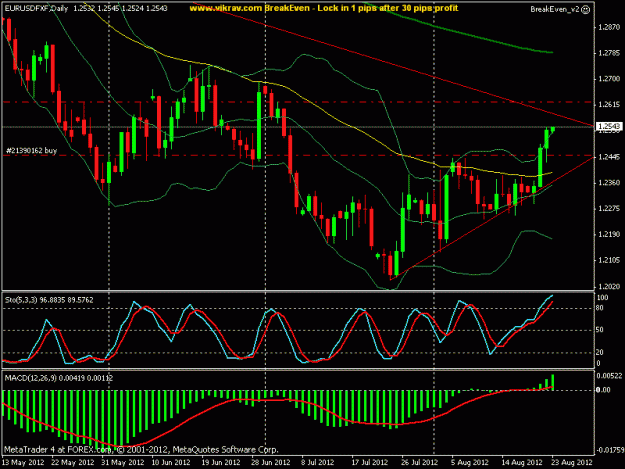Click the 1.2105 price scale value

[x=609, y=260]
